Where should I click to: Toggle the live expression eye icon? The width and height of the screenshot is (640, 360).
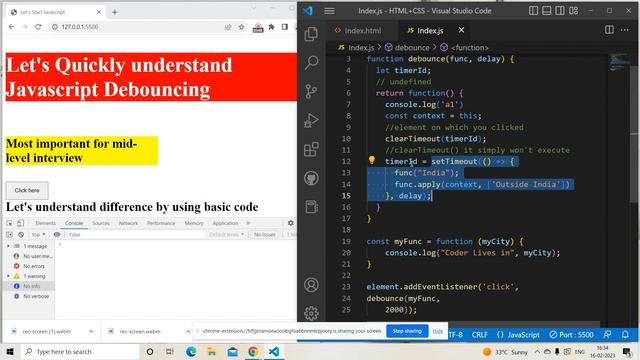(x=57, y=235)
